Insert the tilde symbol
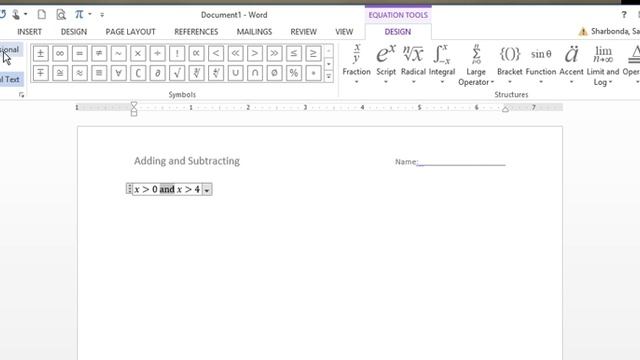Image resolution: width=640 pixels, height=360 pixels. 118,53
